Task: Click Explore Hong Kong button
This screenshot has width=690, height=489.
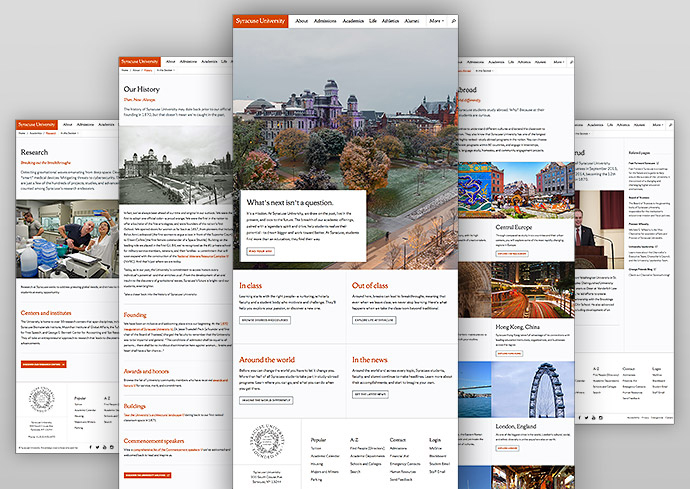Action: click(509, 353)
